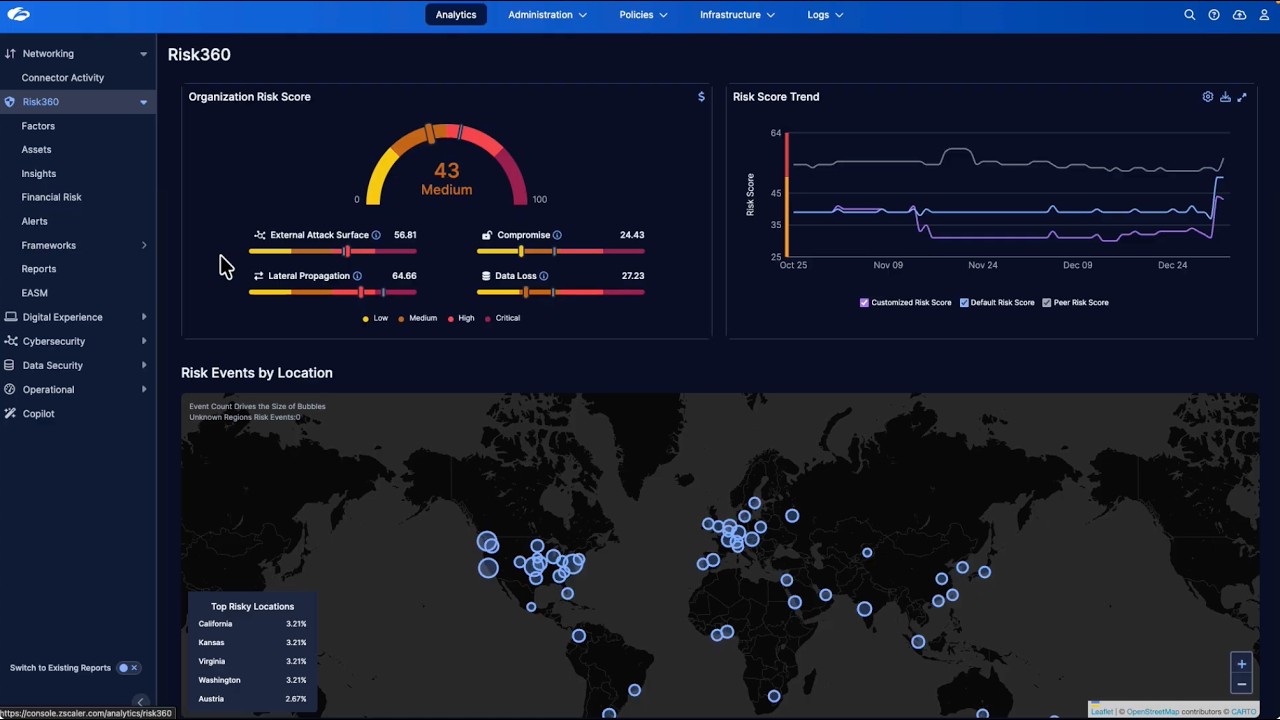Screen dimensions: 1280x720
Task: Zoom out on the map with minus
Action: pyautogui.click(x=1242, y=685)
